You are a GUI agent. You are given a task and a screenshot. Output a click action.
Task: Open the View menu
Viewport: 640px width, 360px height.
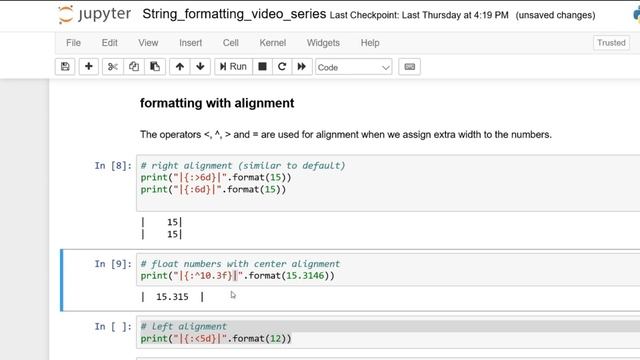(148, 43)
